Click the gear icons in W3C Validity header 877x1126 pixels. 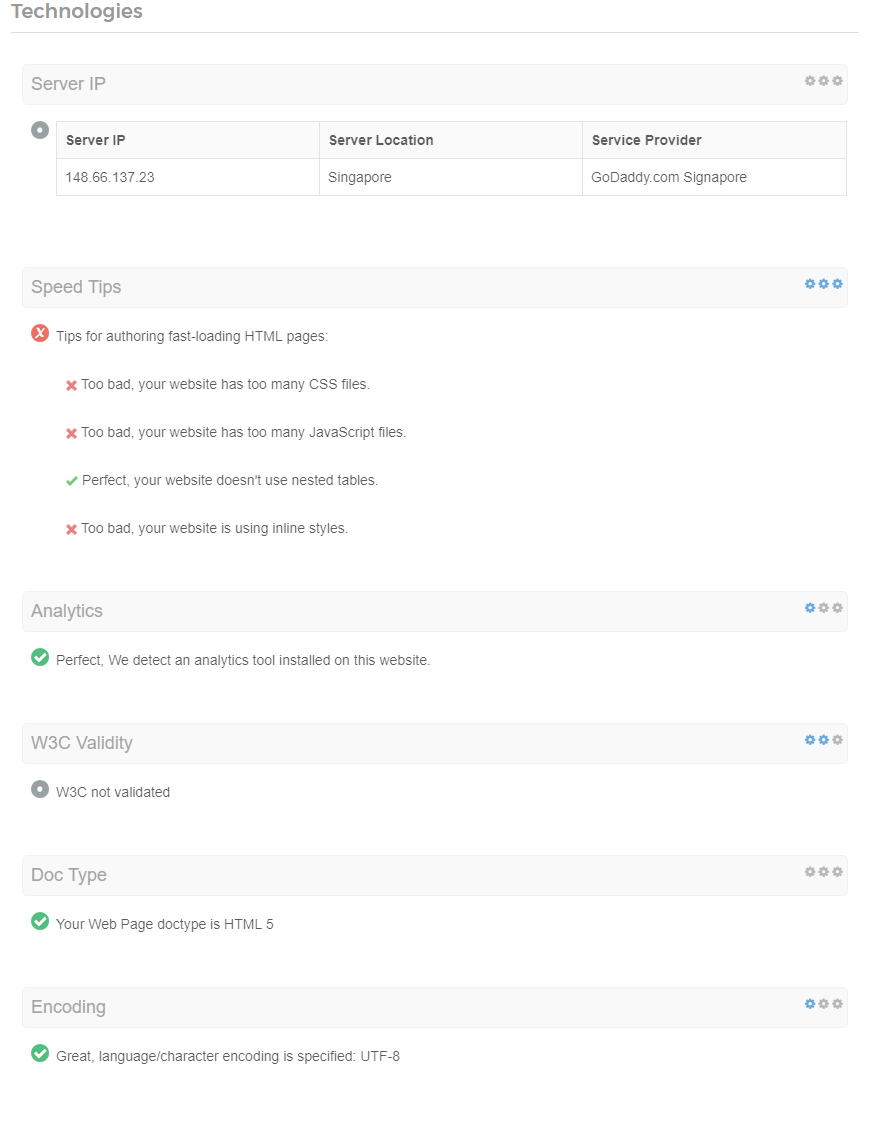pyautogui.click(x=823, y=740)
